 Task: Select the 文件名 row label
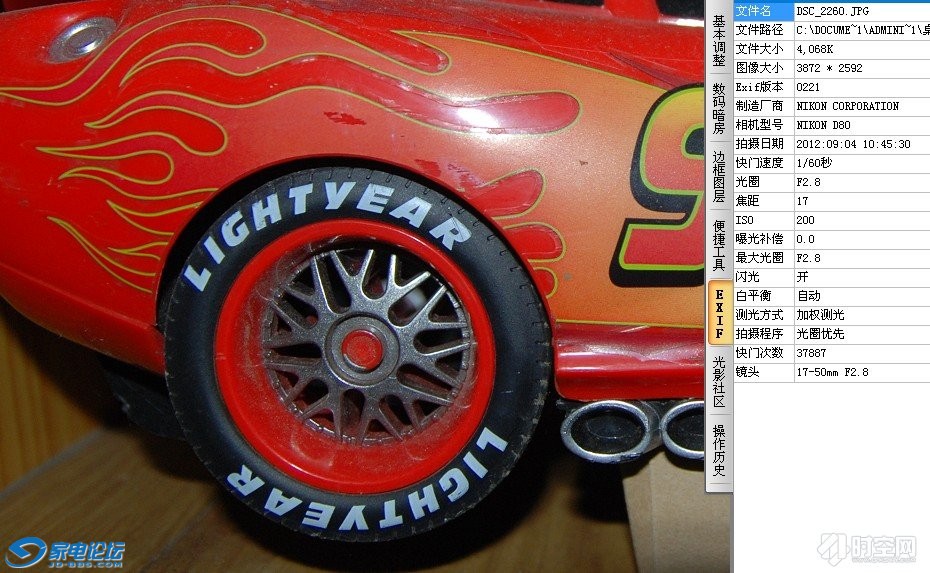[x=764, y=11]
